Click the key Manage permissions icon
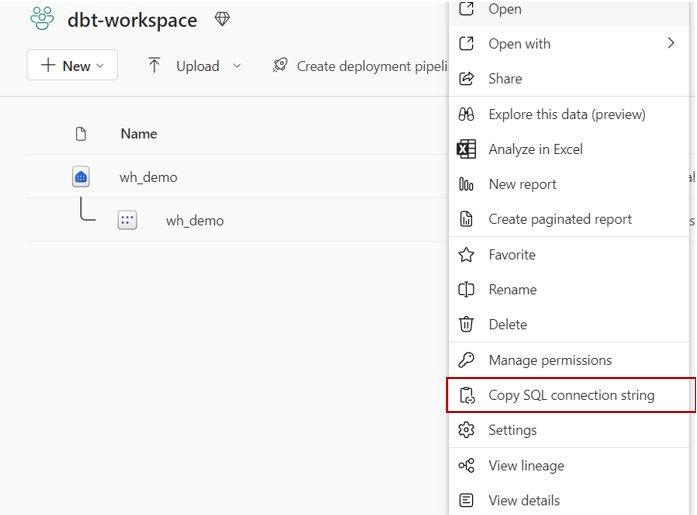697x515 pixels. point(466,360)
